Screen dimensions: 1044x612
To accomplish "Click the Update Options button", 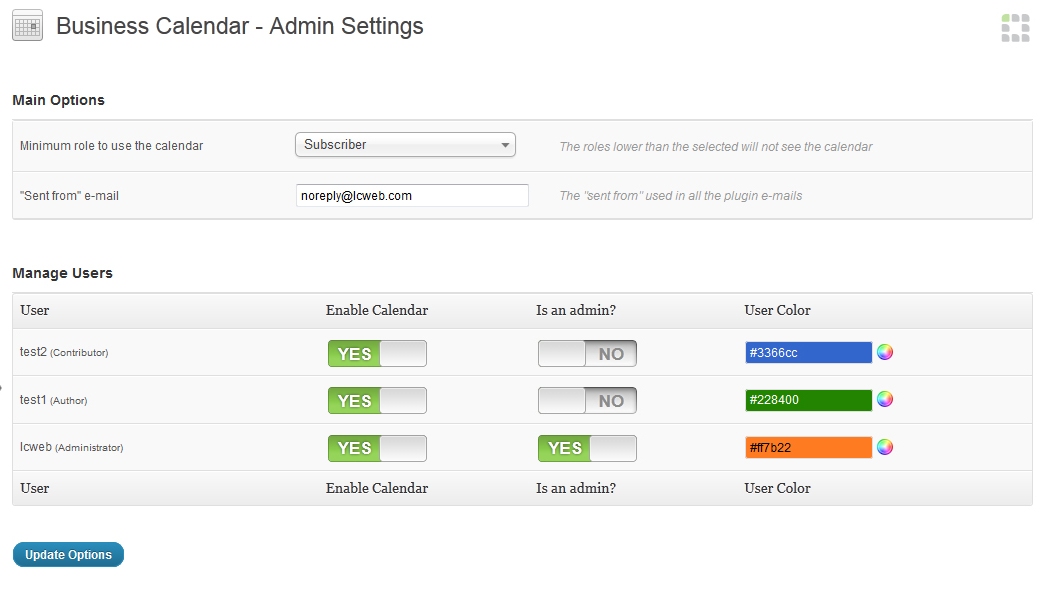I will [68, 555].
